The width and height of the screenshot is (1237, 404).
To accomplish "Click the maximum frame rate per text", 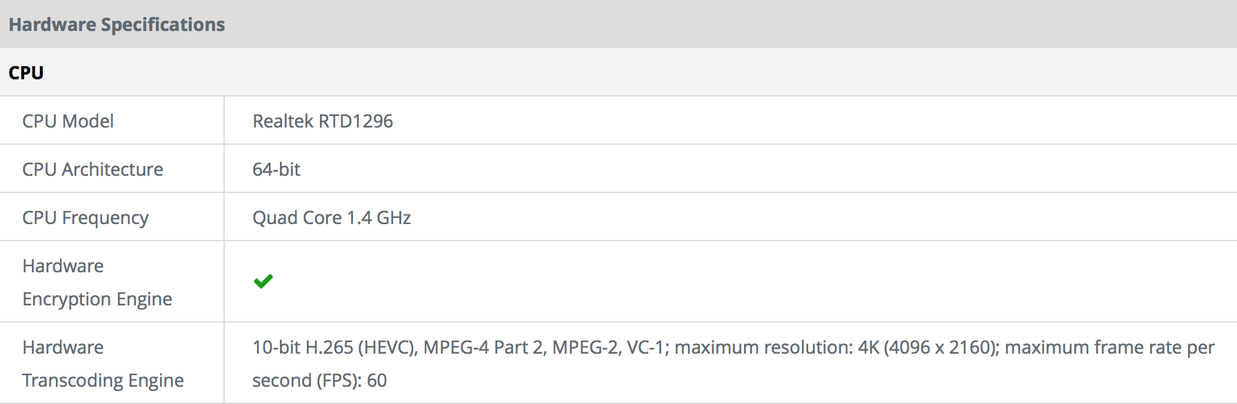I will pos(1110,347).
